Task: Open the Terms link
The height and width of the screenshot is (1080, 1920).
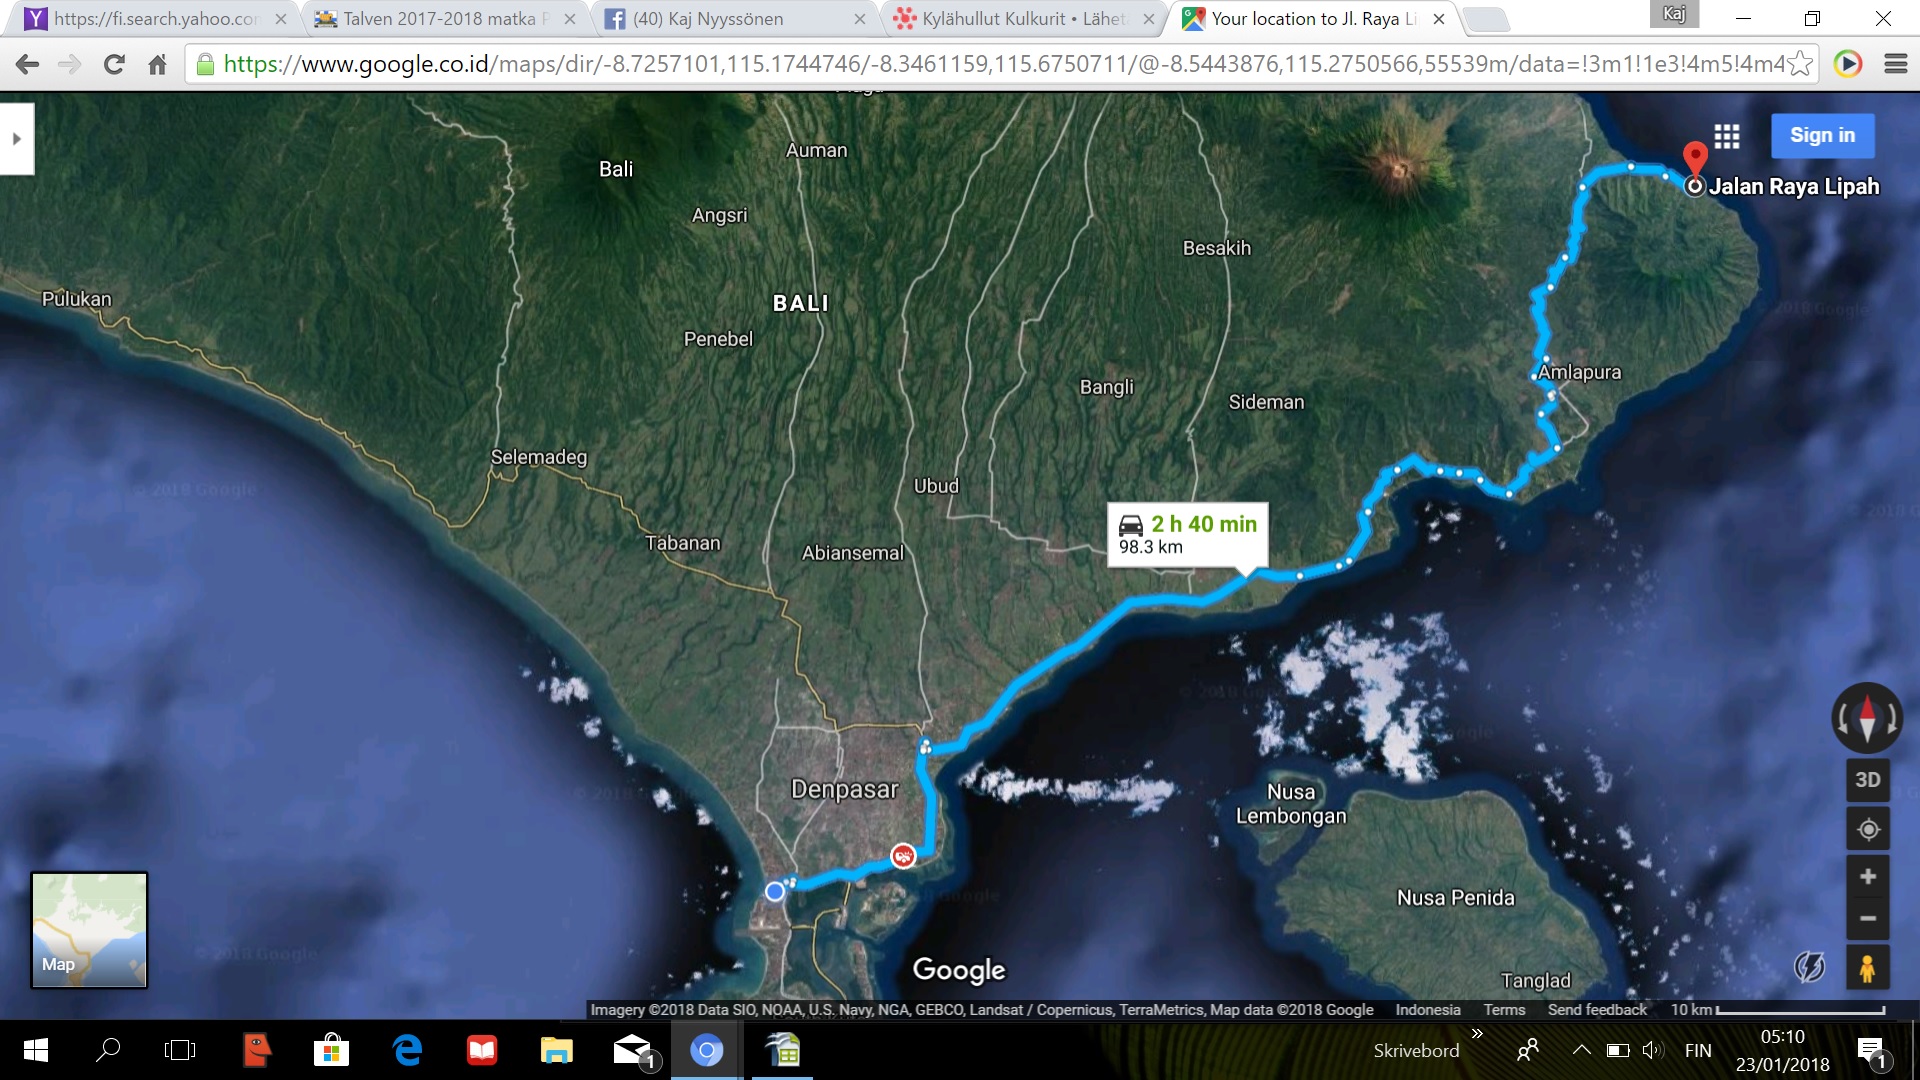Action: [x=1504, y=1010]
